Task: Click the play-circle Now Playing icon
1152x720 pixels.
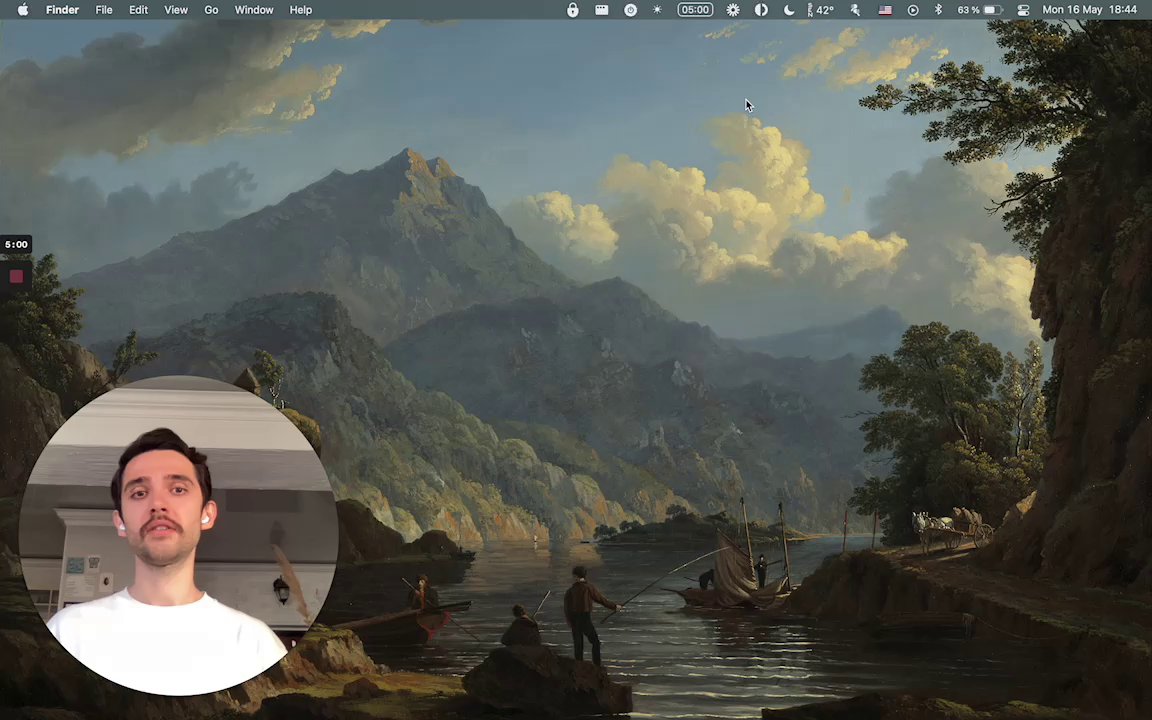Action: (913, 10)
